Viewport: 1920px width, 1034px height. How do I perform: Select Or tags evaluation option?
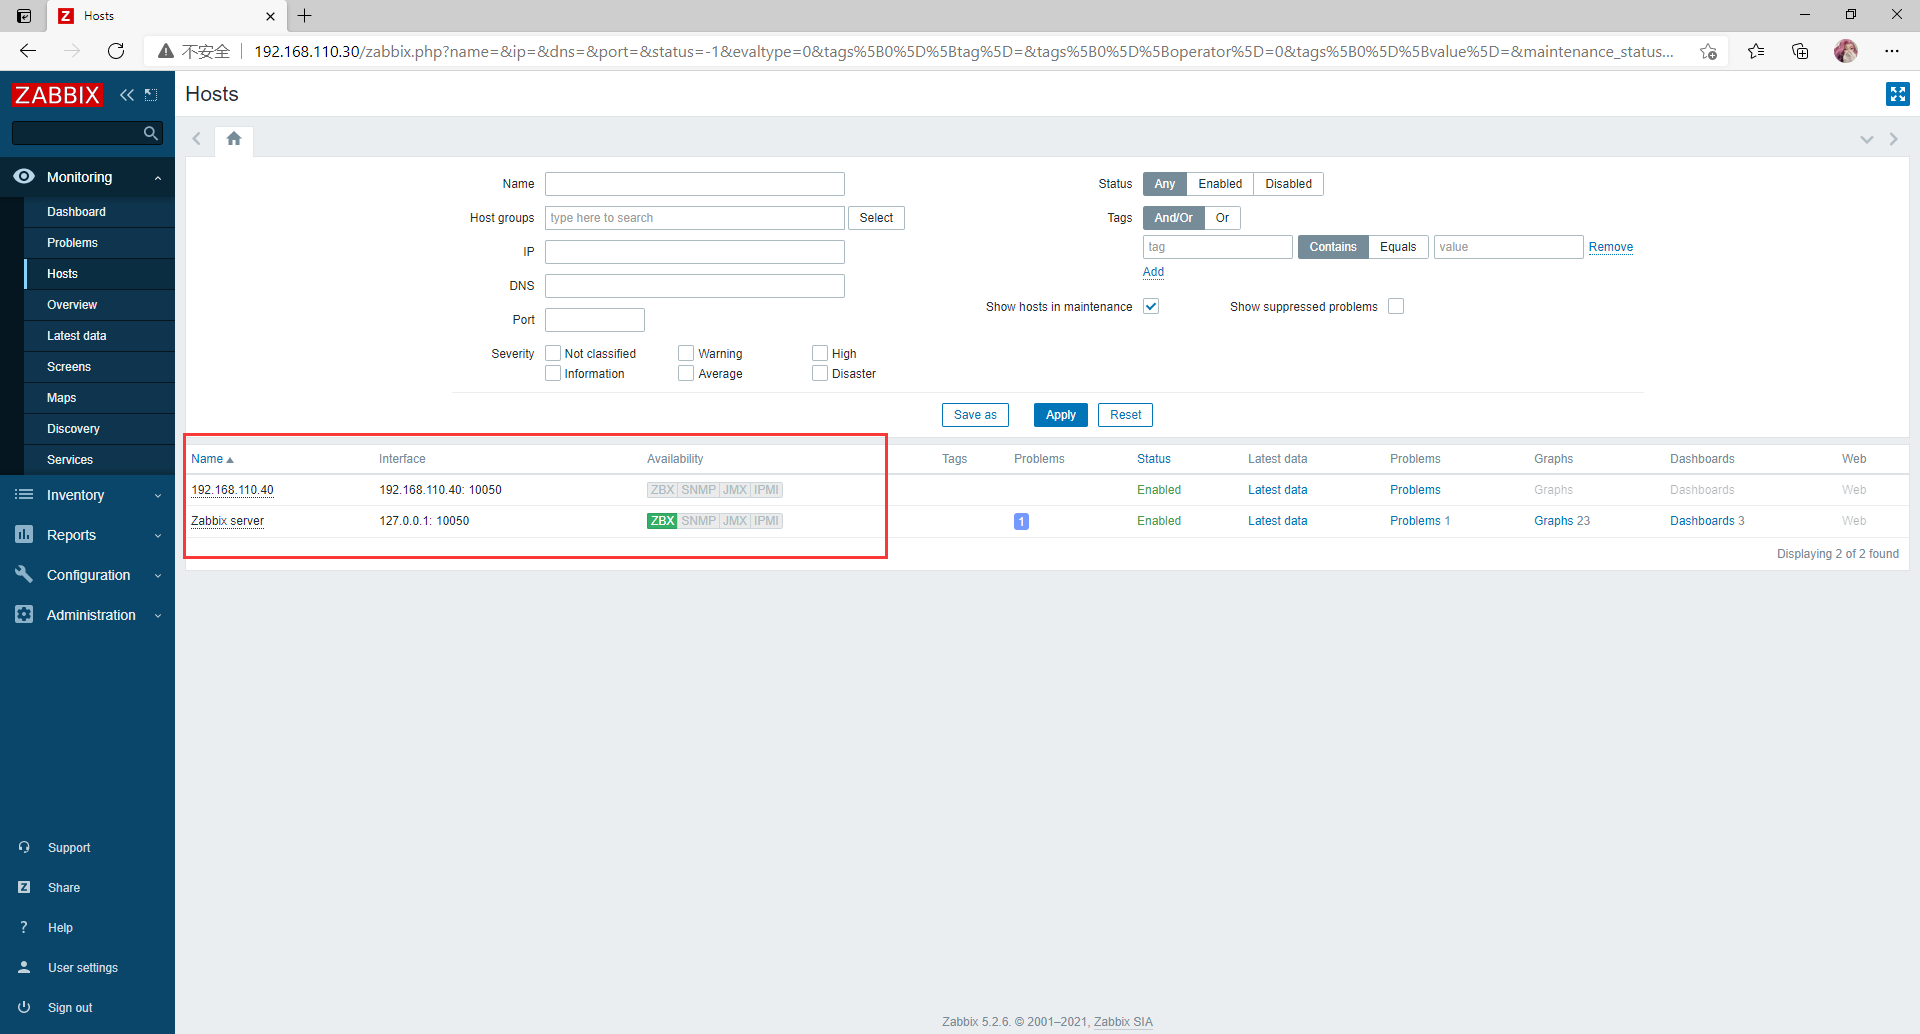tap(1222, 218)
